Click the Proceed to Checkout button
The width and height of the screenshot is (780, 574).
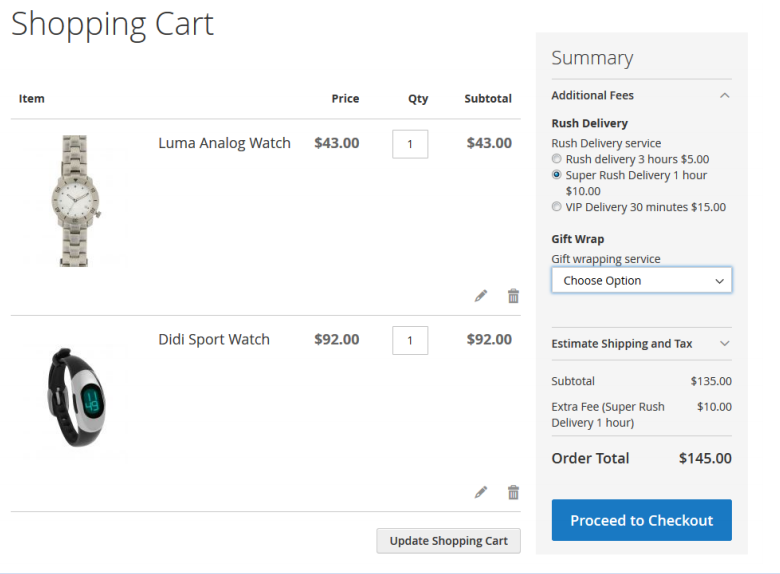point(641,520)
